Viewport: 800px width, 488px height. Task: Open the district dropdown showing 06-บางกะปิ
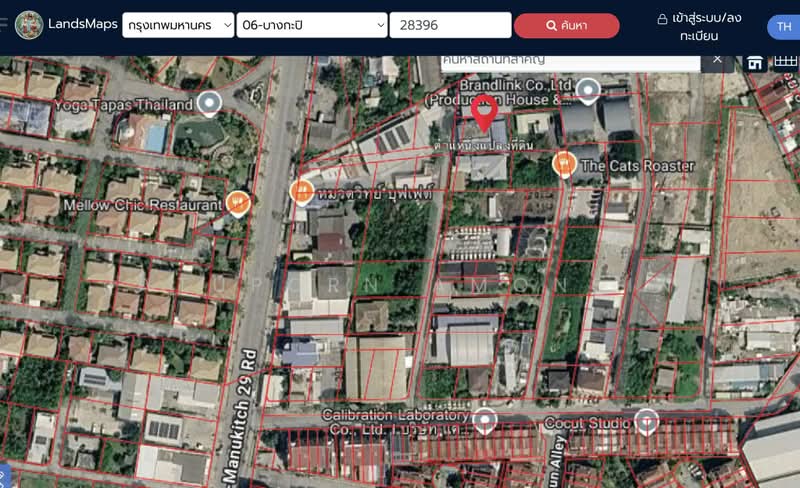(312, 25)
